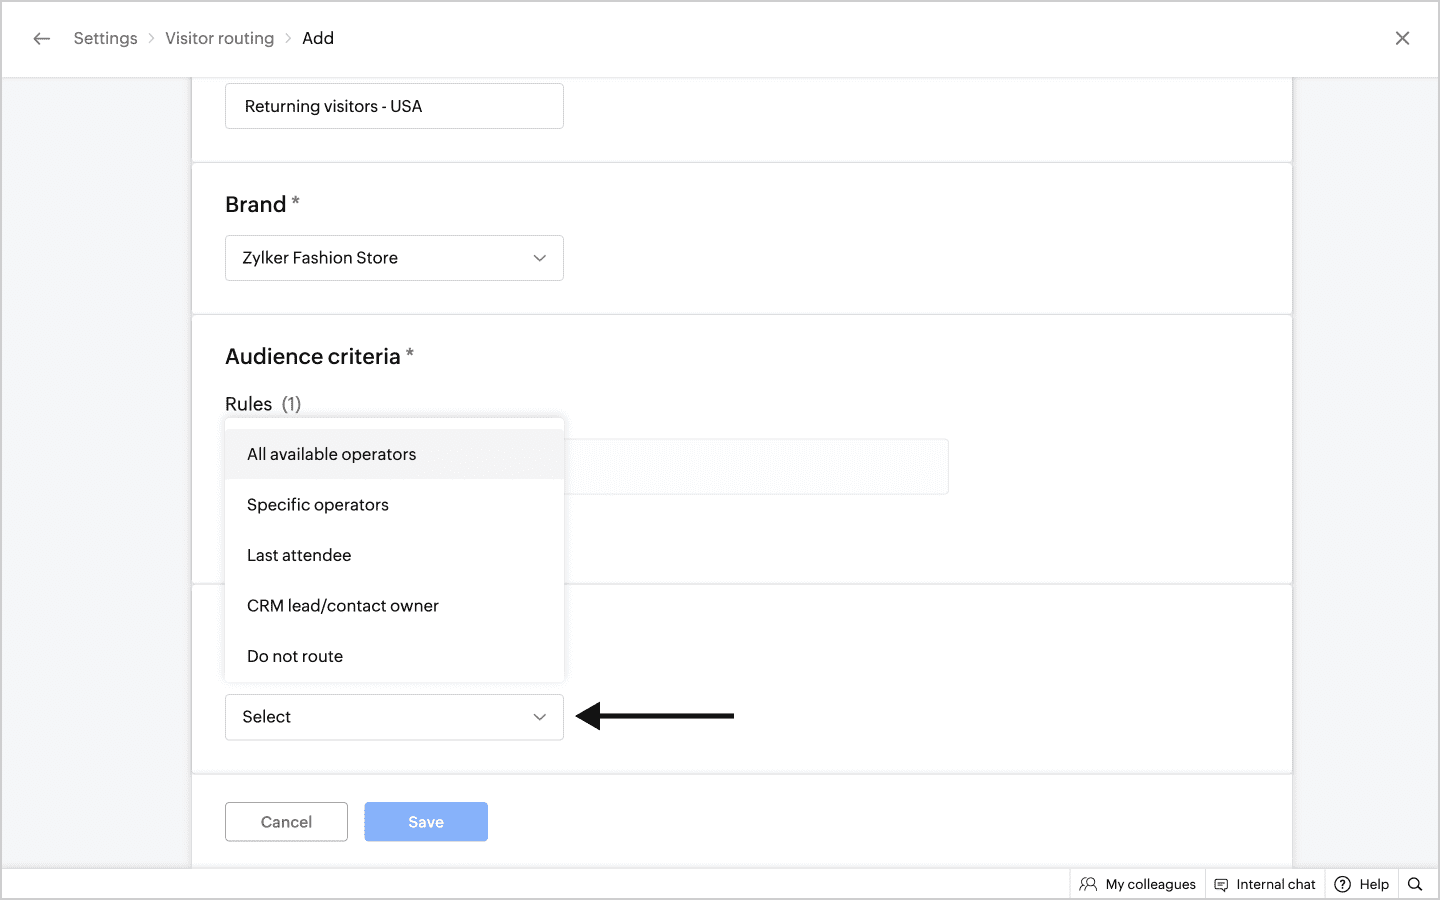1440x900 pixels.
Task: Close the Add routing panel
Action: coord(1402,39)
